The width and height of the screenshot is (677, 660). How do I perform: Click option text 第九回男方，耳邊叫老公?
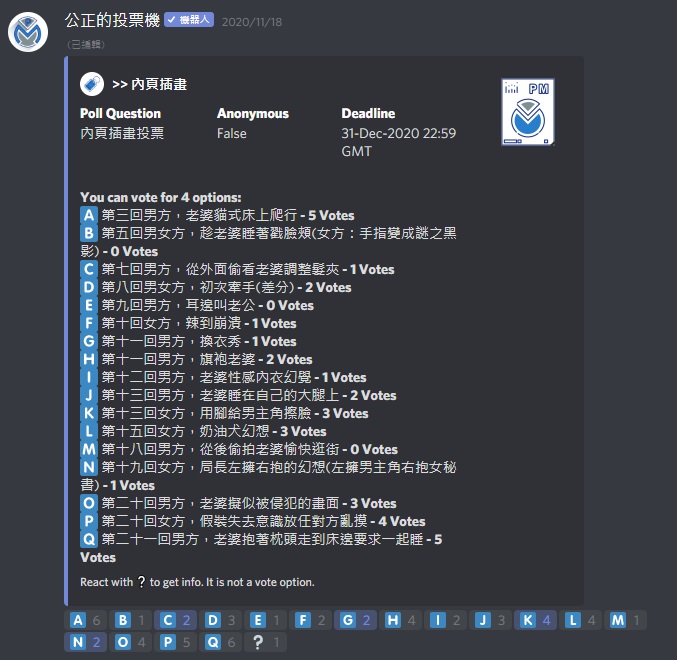(x=178, y=305)
